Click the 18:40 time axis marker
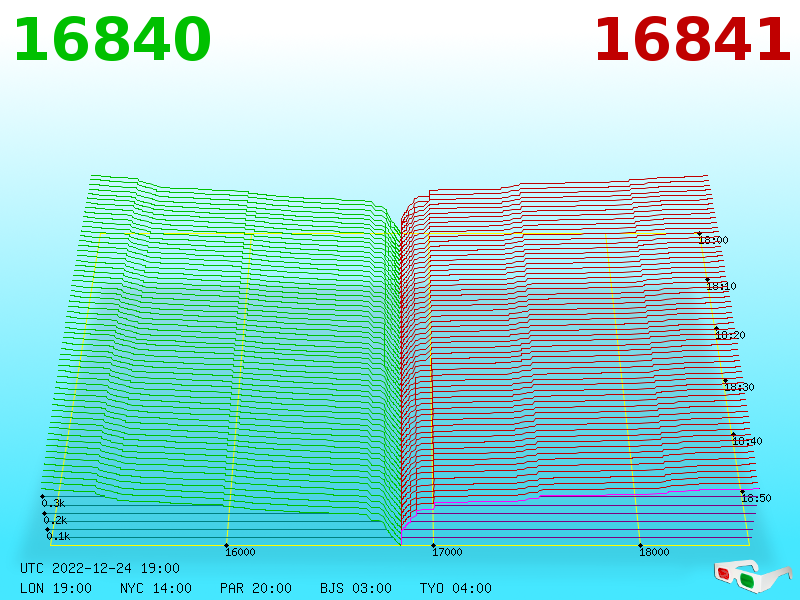The width and height of the screenshot is (800, 600). (x=747, y=441)
